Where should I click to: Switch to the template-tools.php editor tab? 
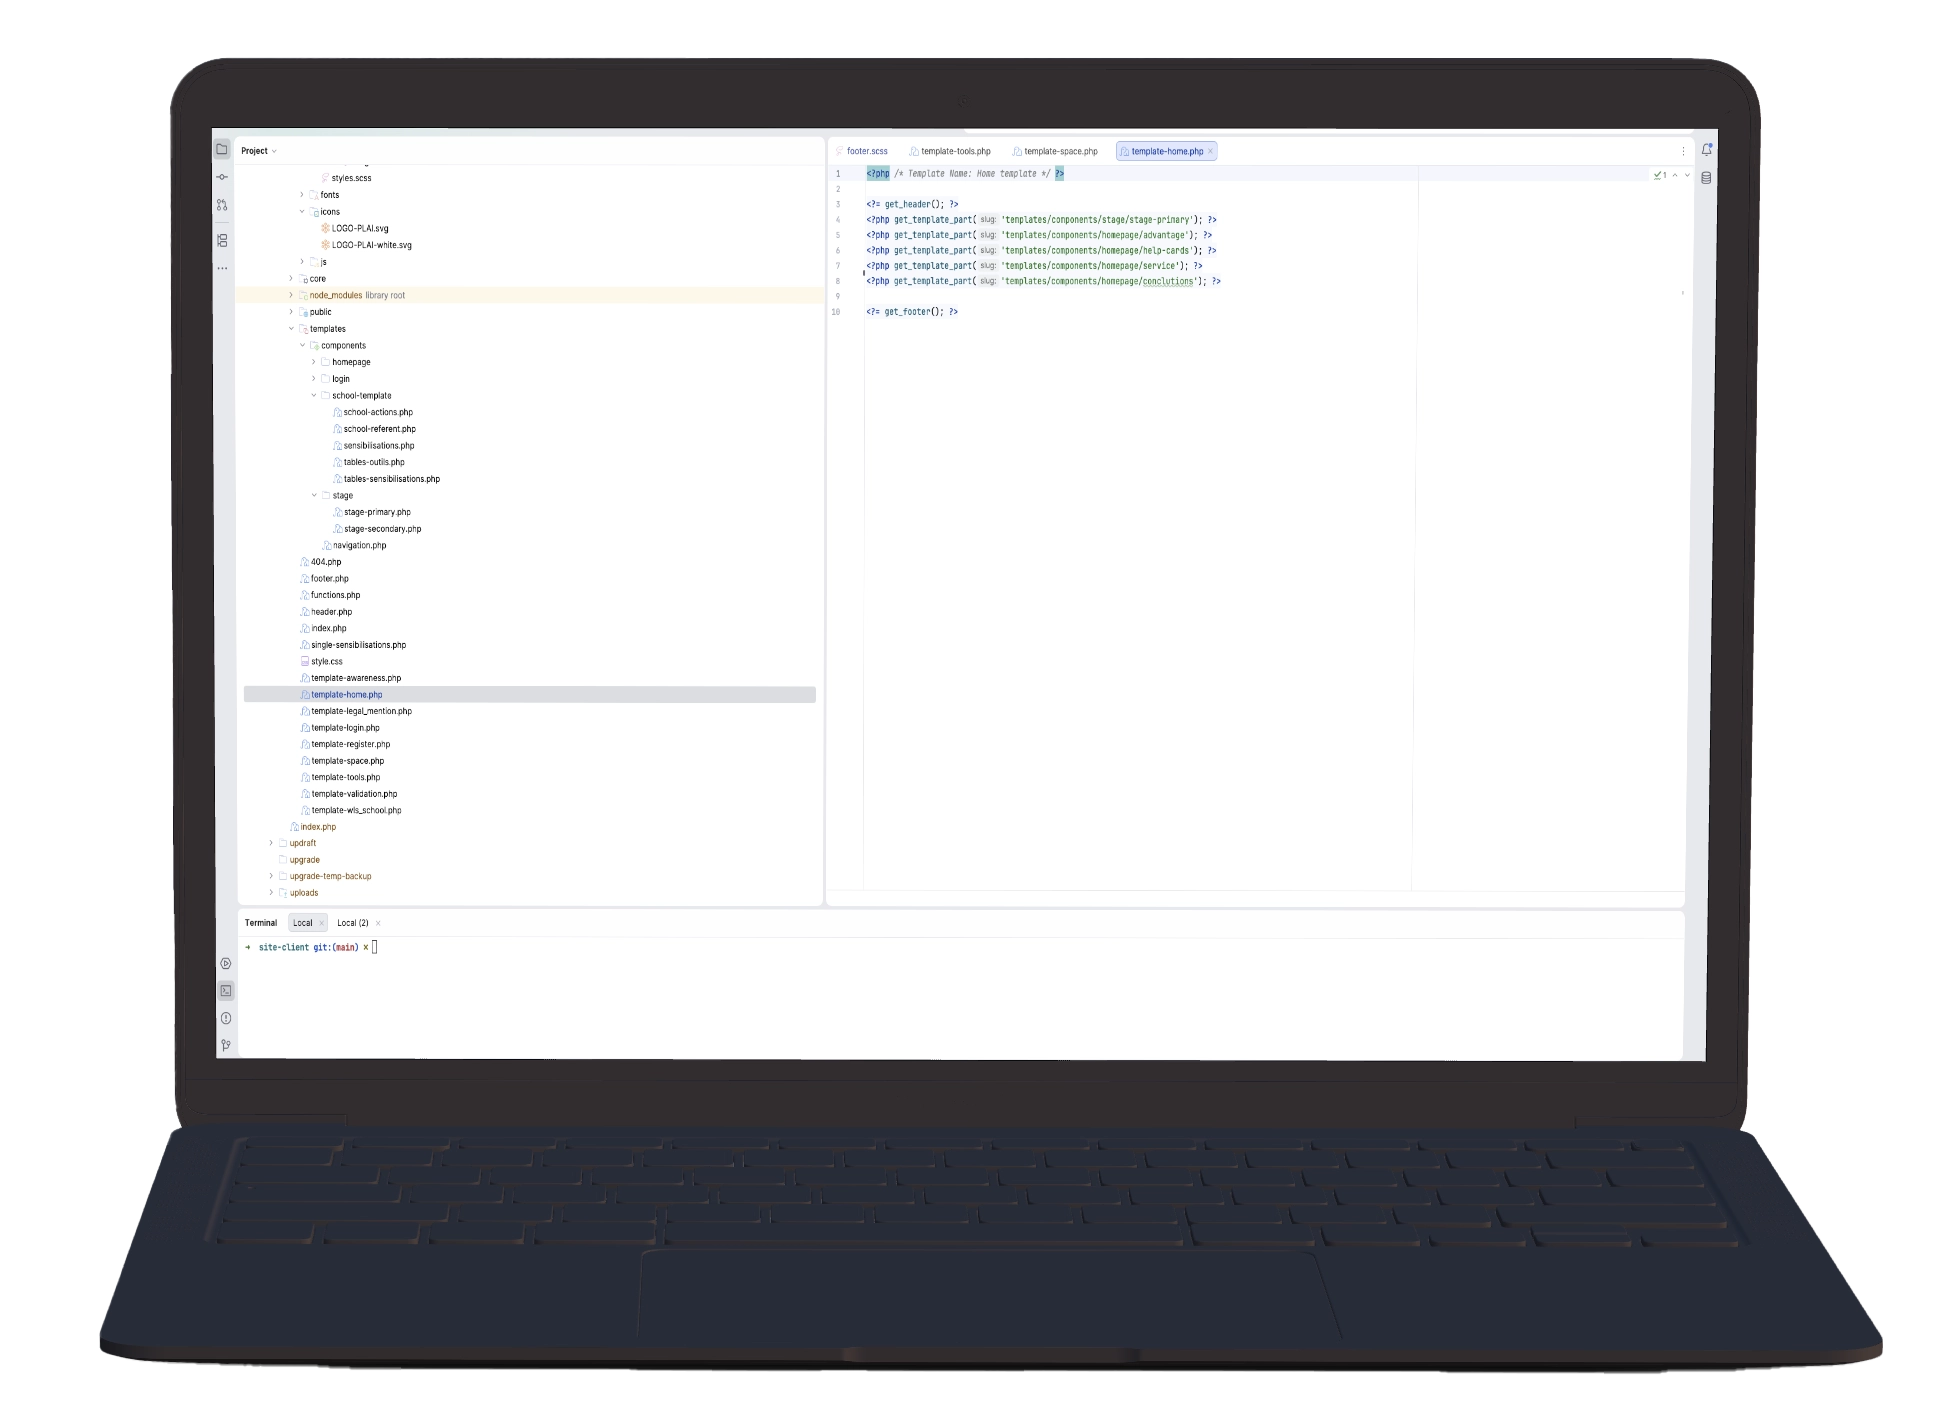click(949, 151)
